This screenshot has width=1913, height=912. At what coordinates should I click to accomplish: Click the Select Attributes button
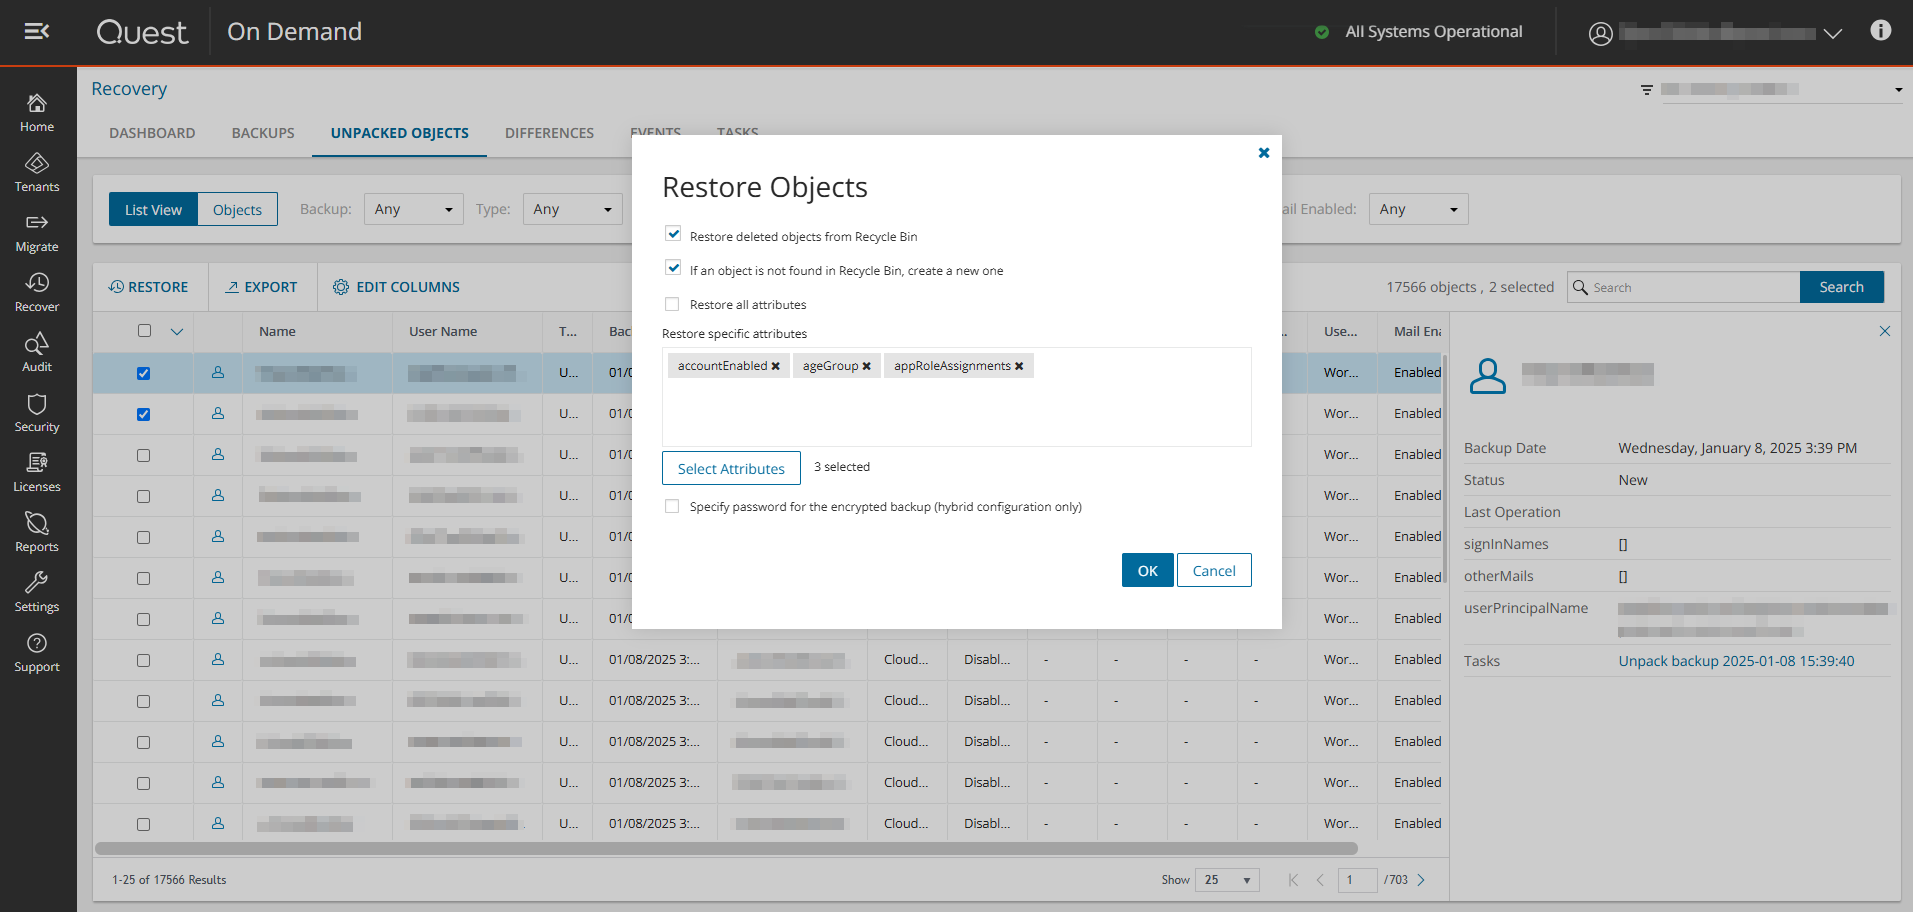click(731, 468)
